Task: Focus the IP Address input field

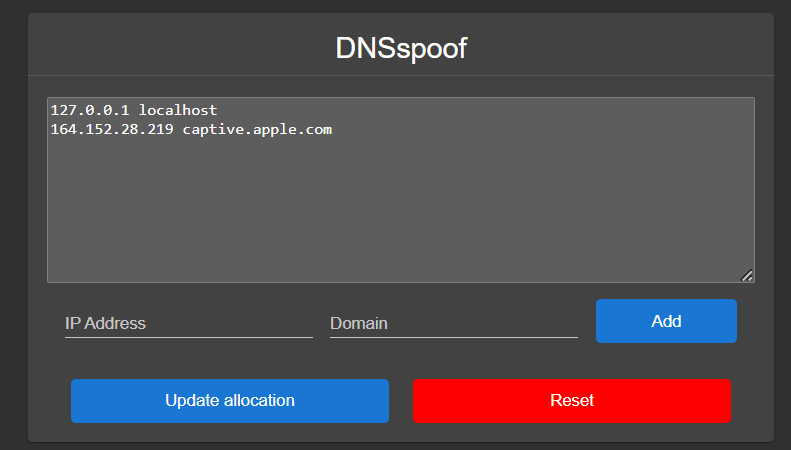Action: click(x=188, y=323)
